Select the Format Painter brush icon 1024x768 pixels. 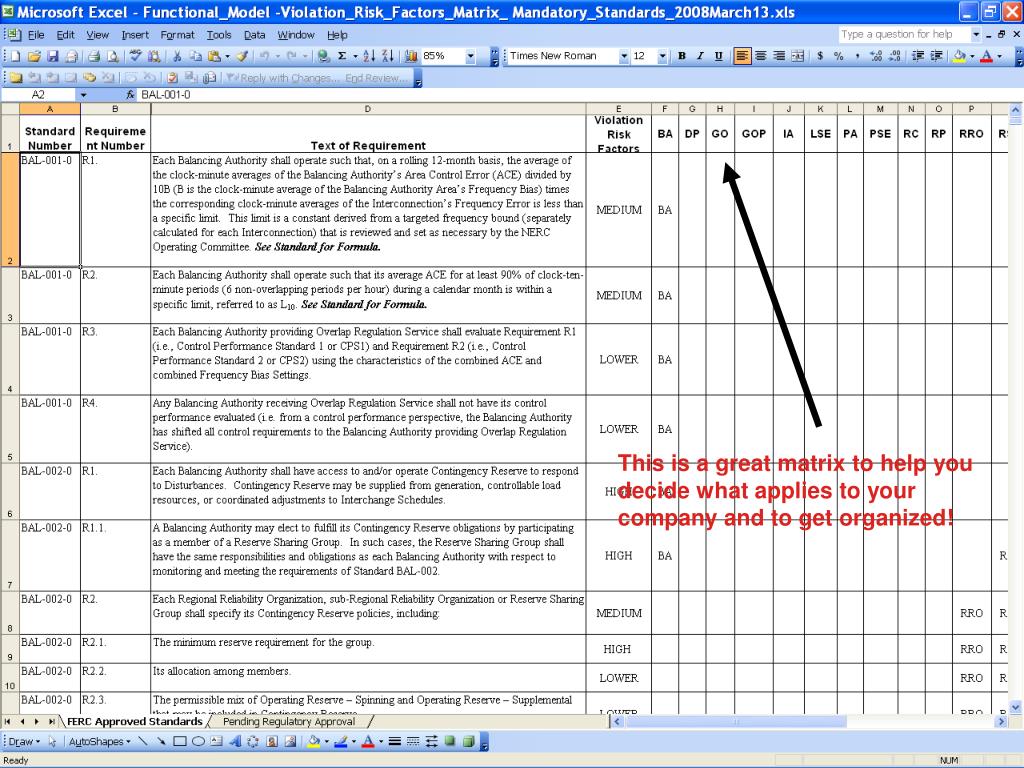tap(242, 57)
